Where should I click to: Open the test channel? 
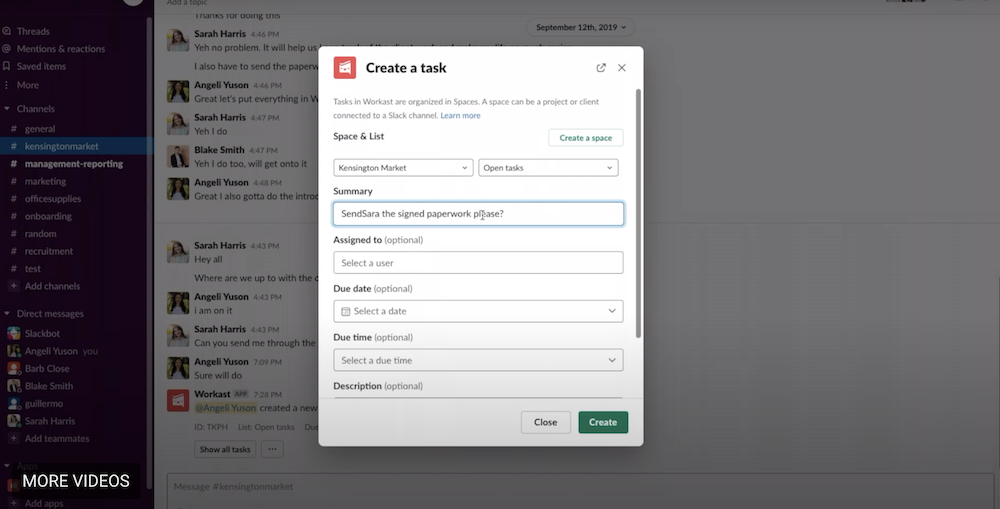pyautogui.click(x=33, y=269)
